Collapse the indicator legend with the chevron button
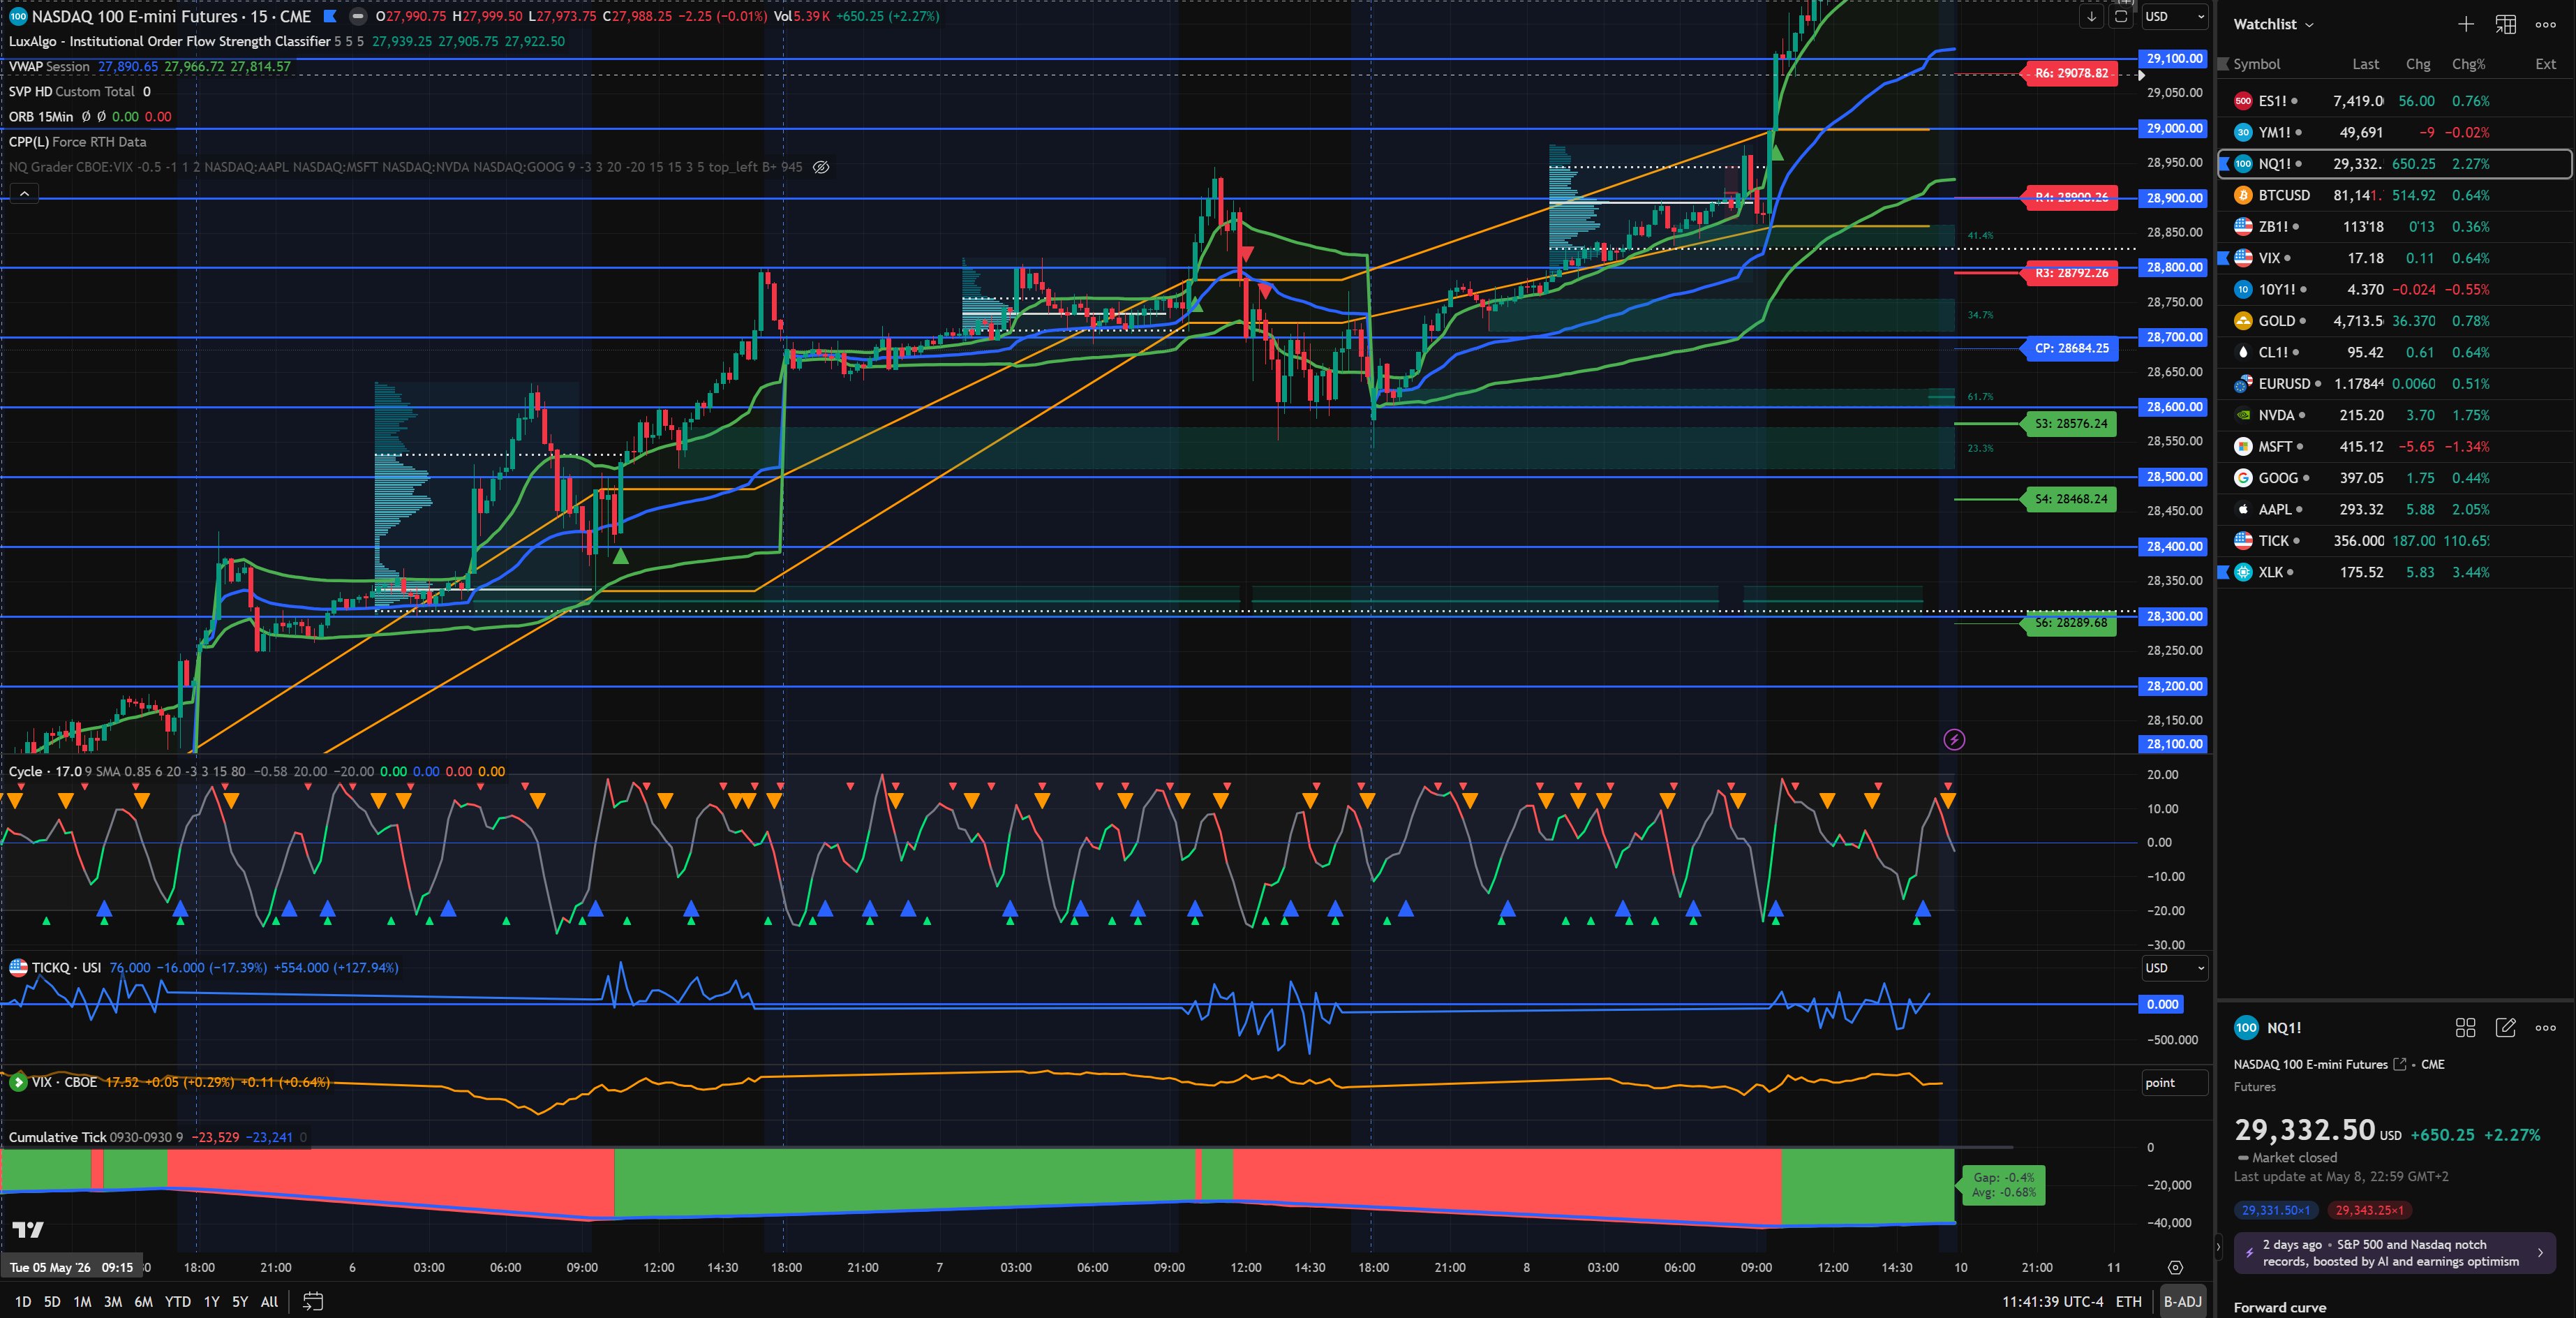The image size is (2576, 1318). 24,193
